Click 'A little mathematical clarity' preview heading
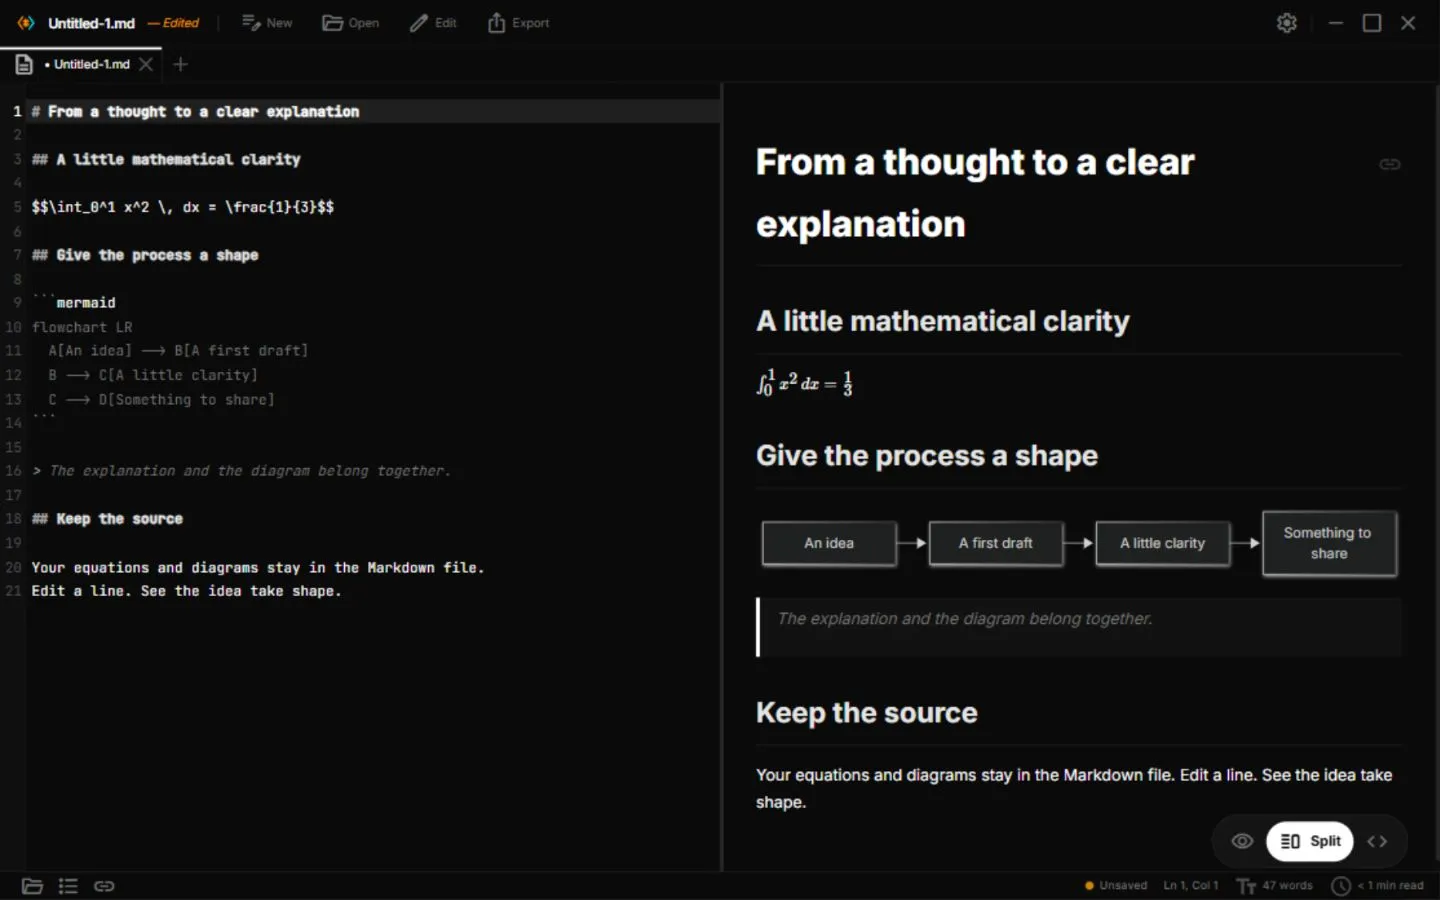This screenshot has height=900, width=1440. point(943,321)
